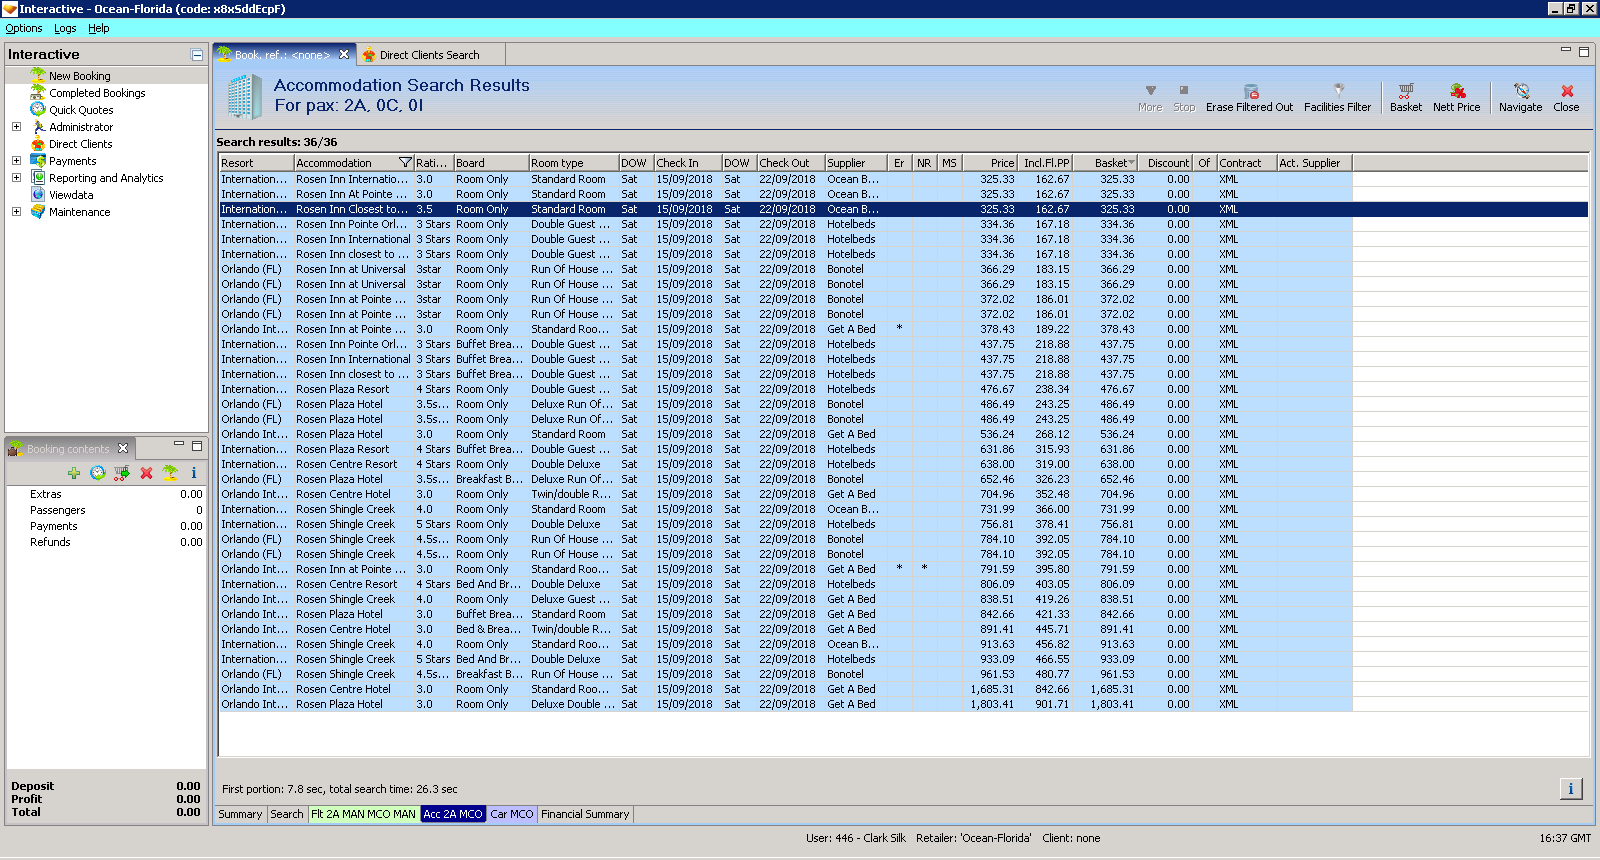Expand the Payments tree node
This screenshot has height=860, width=1600.
click(x=16, y=161)
